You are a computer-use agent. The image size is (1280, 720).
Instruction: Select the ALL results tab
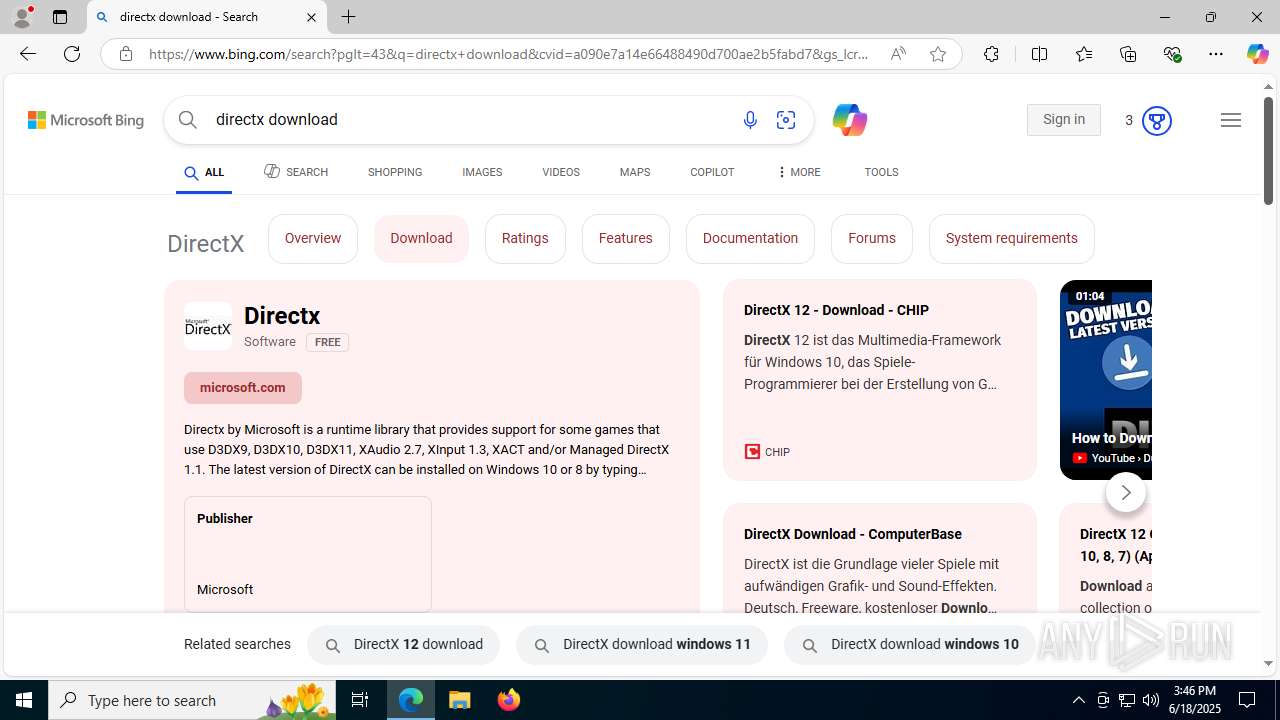coord(204,173)
